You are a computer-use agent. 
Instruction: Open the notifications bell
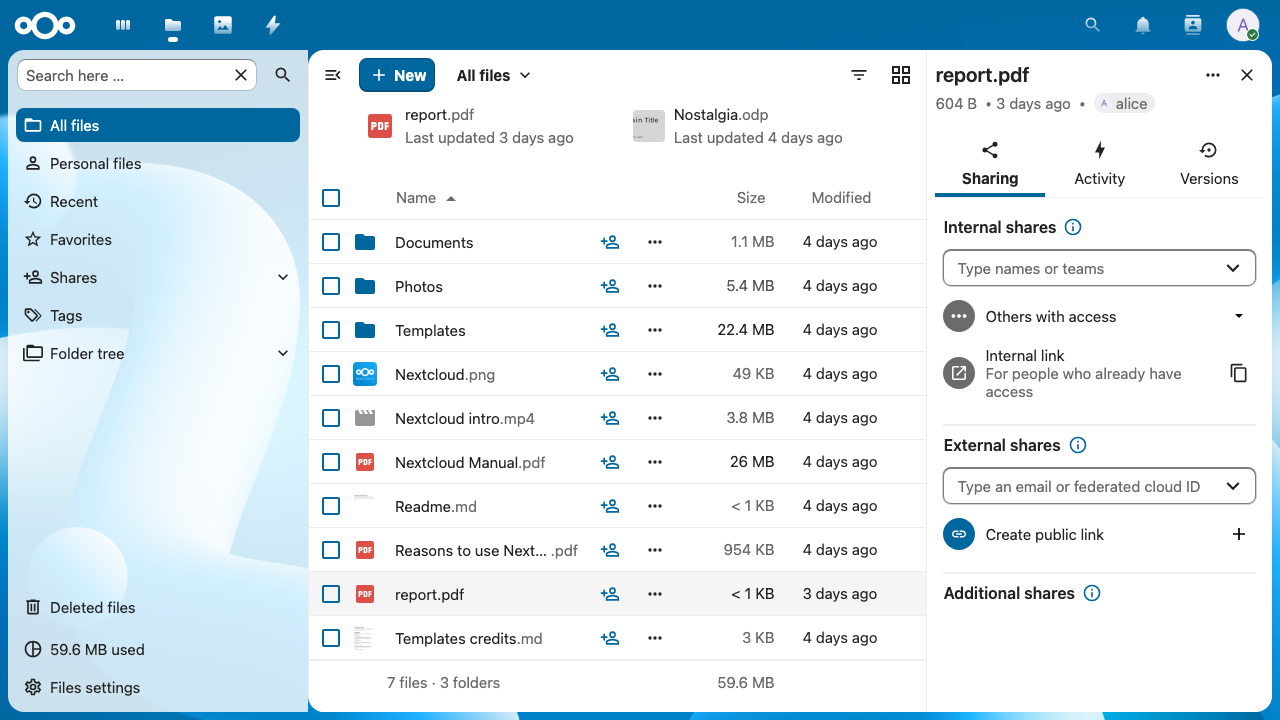[x=1143, y=25]
